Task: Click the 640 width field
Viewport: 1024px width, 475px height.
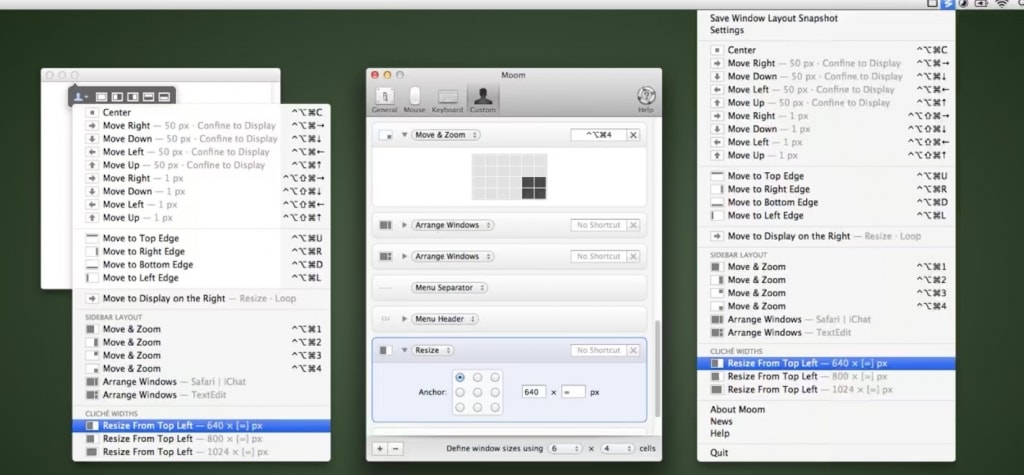Action: (x=534, y=392)
